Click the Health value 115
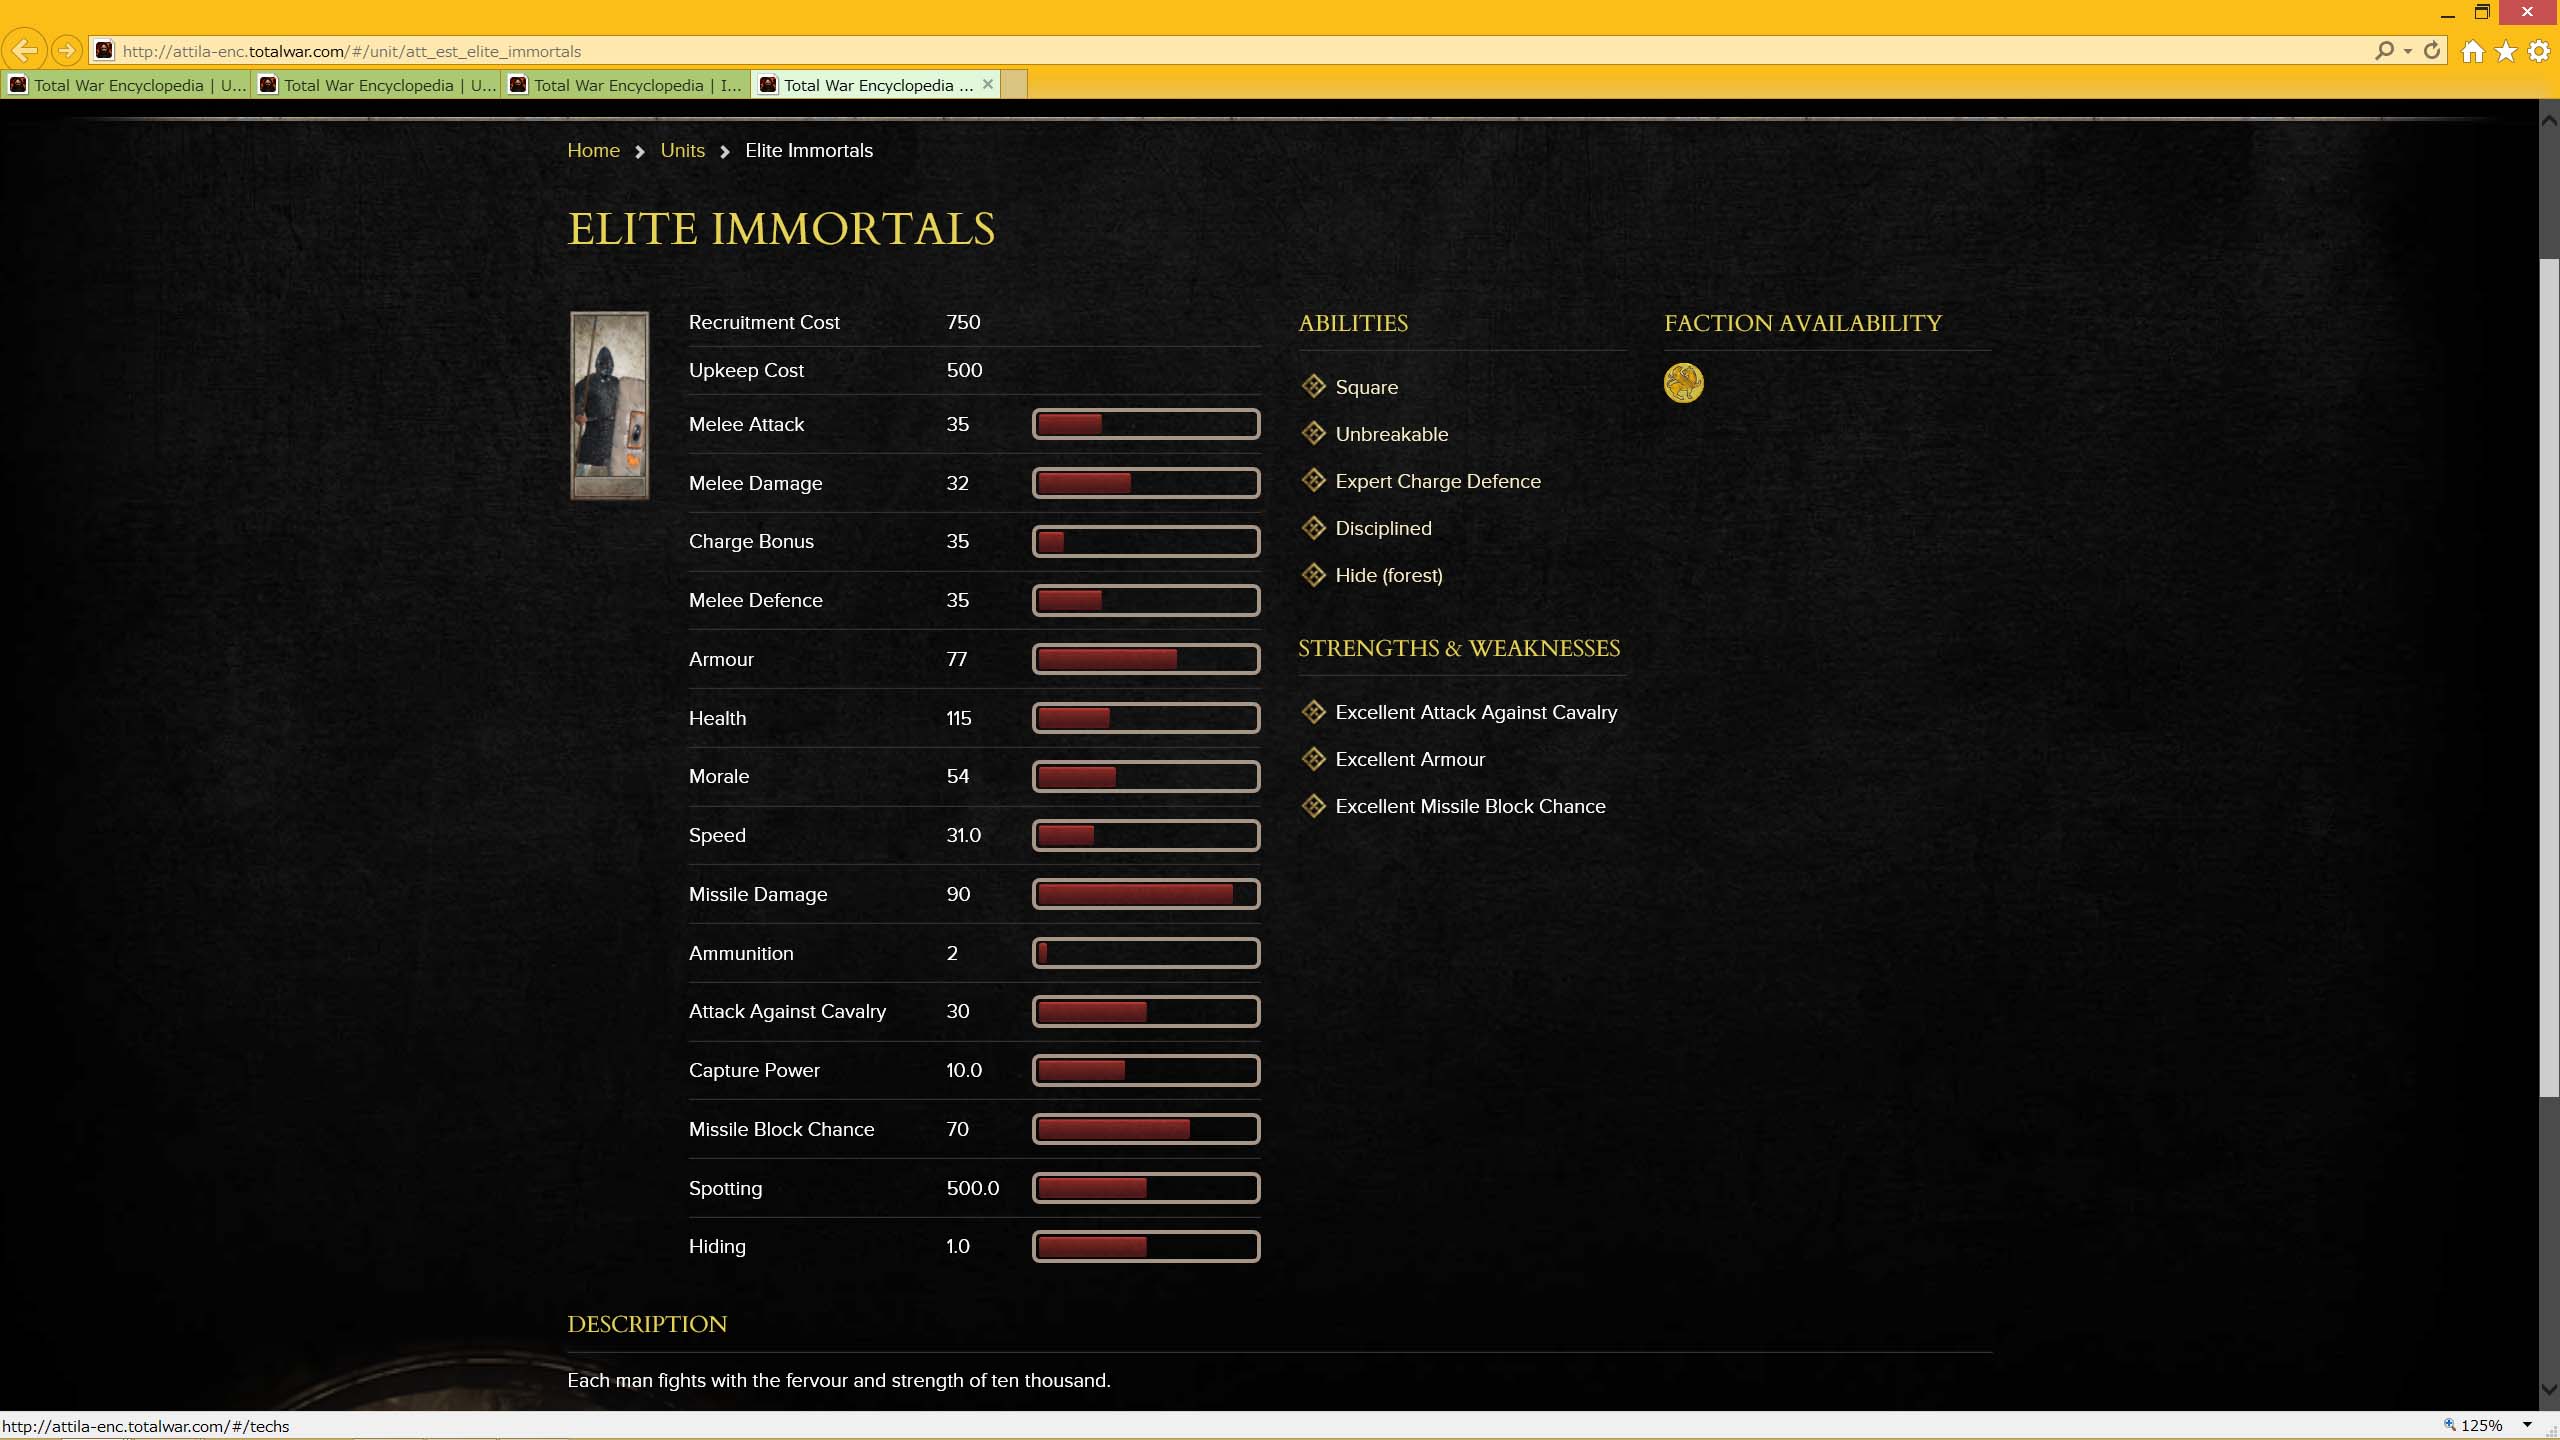Screen dimensions: 2560x1440 pyautogui.click(x=958, y=718)
